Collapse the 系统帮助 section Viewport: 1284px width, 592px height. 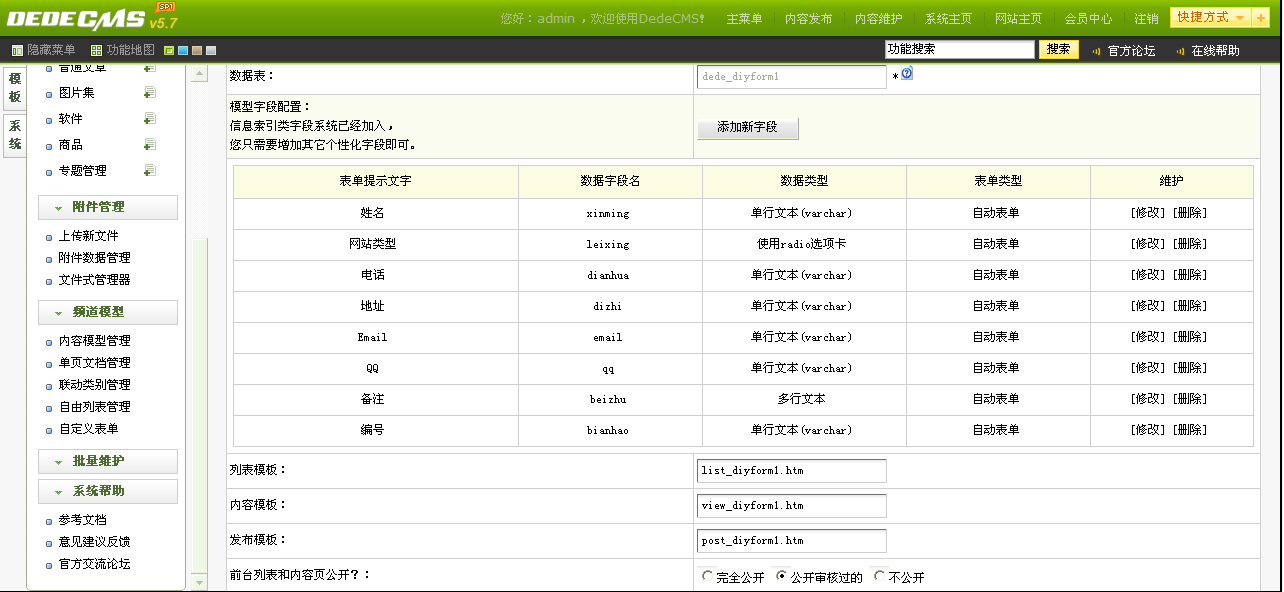tap(108, 491)
